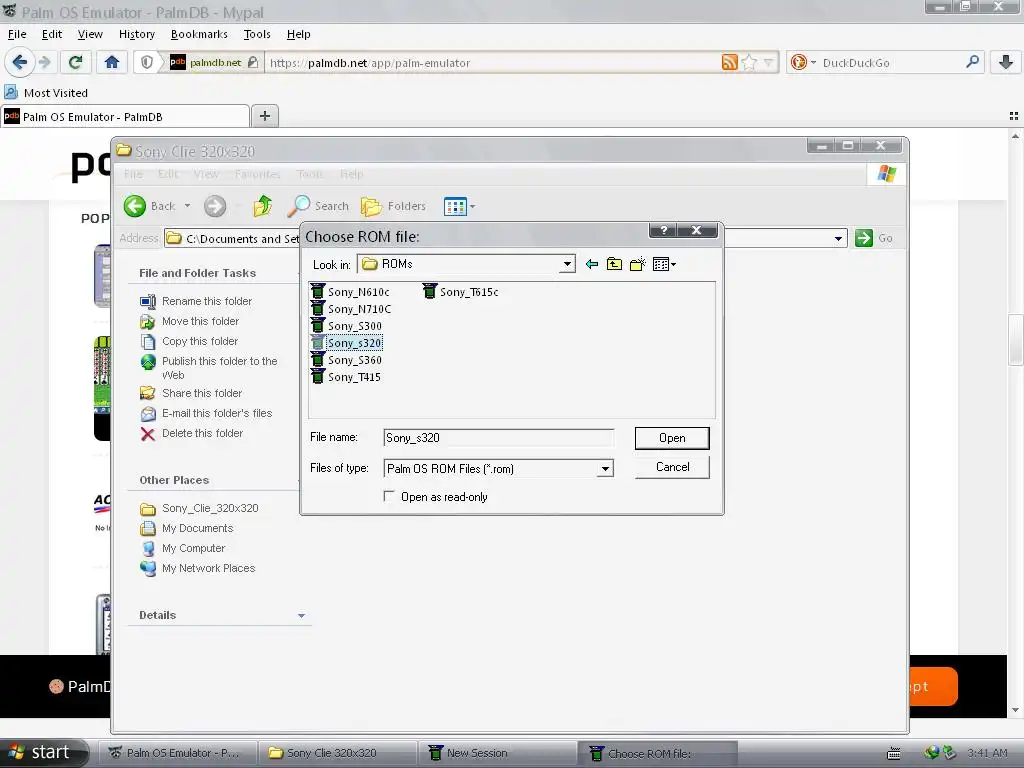Viewport: 1024px width, 768px height.
Task: Expand the Look in ROMs dropdown
Action: pyautogui.click(x=568, y=264)
